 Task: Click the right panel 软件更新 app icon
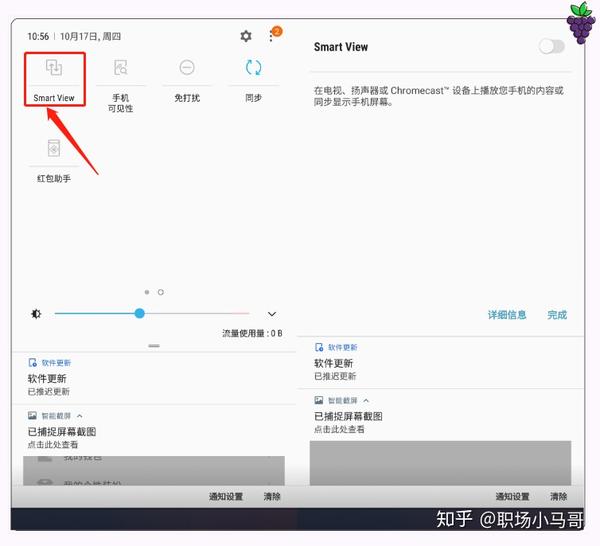(319, 347)
